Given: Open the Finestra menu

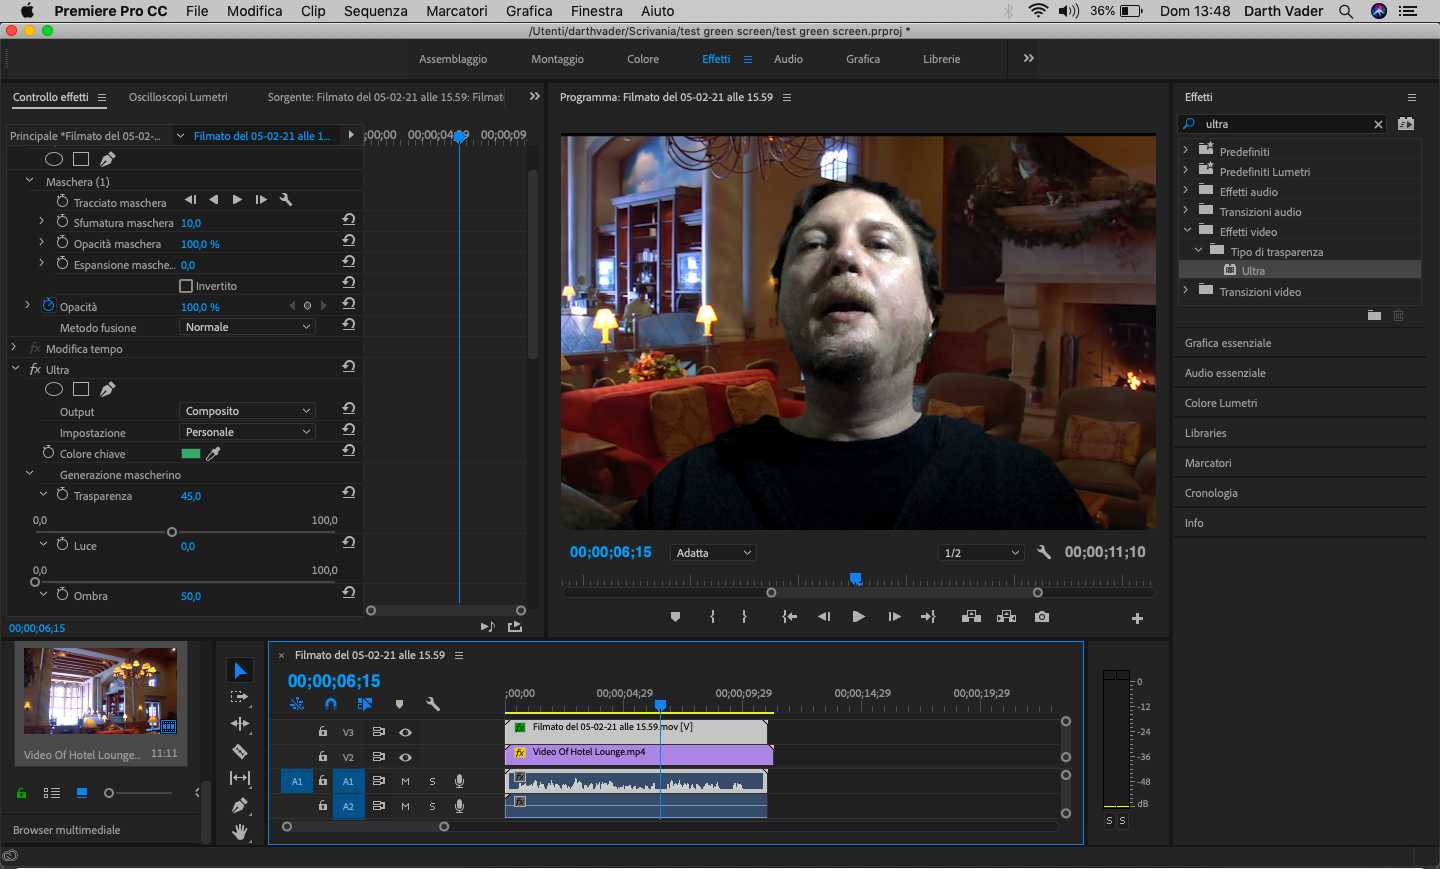Looking at the screenshot, I should point(597,11).
